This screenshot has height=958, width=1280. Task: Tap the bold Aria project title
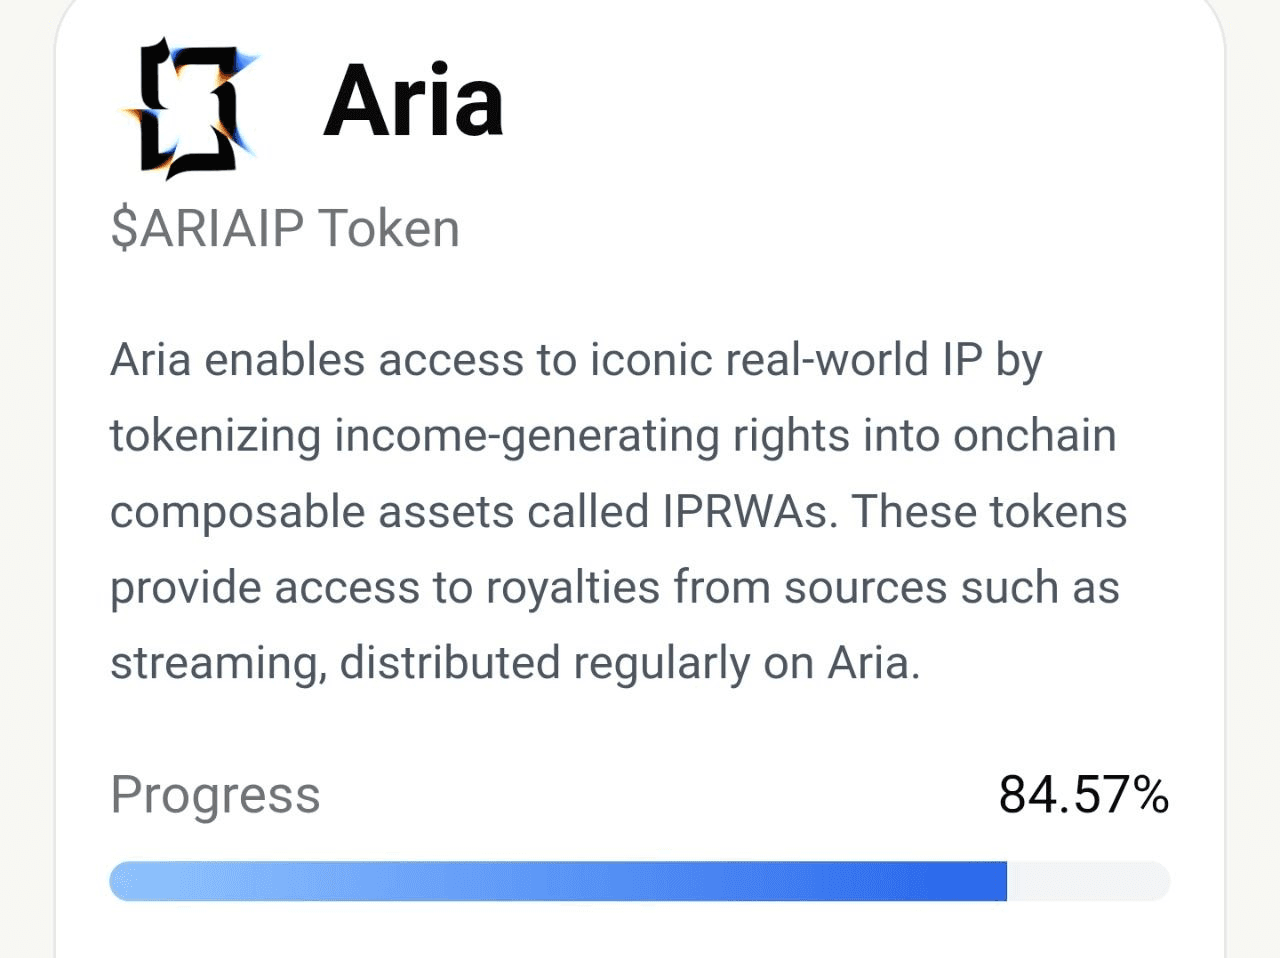[x=413, y=101]
